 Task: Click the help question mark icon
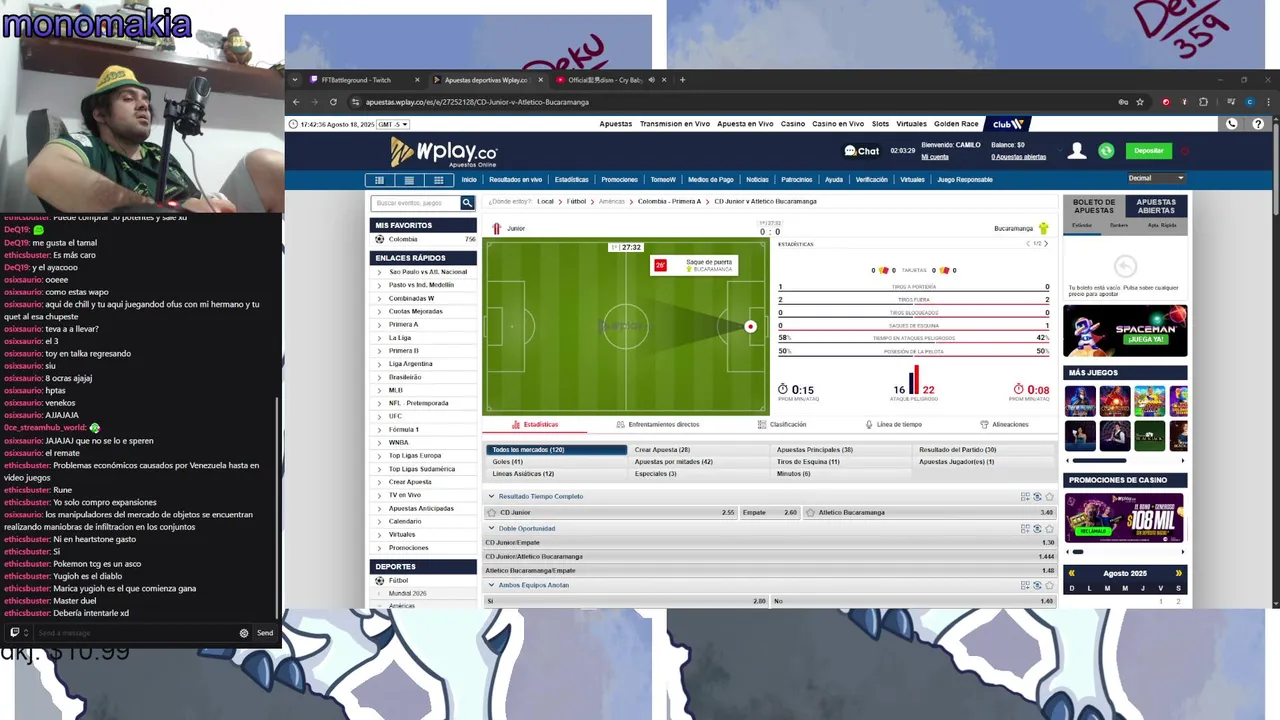(x=1258, y=124)
